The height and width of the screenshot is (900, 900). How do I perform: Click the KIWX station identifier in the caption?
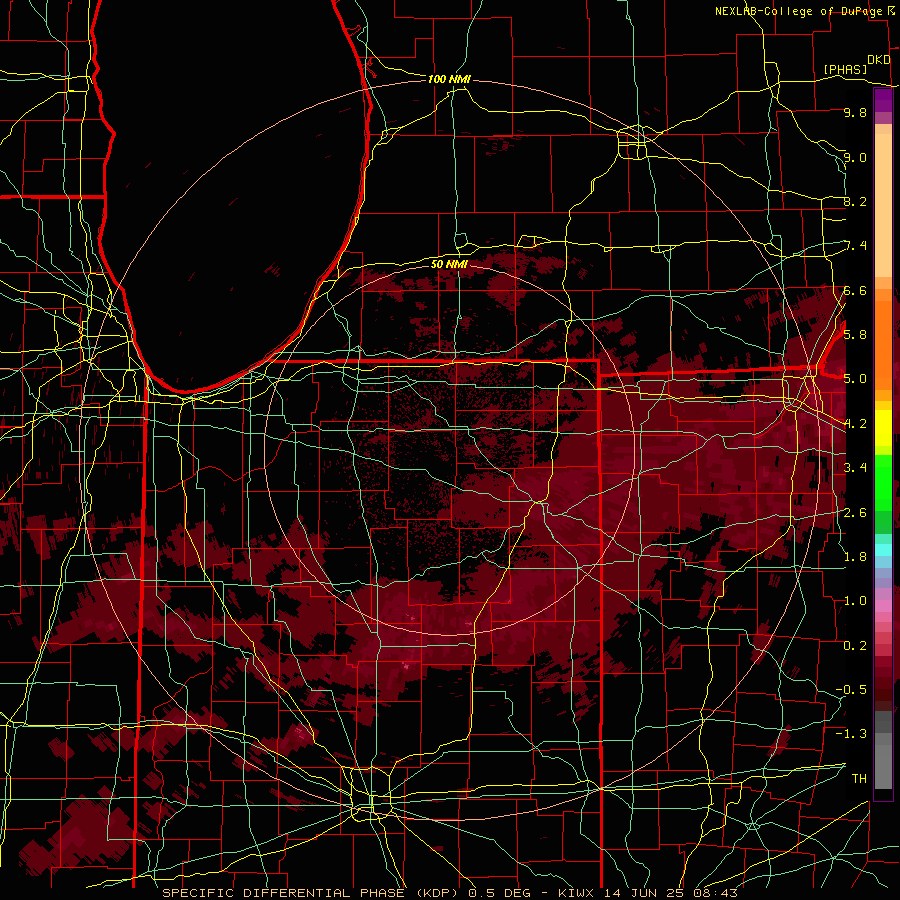(577, 893)
